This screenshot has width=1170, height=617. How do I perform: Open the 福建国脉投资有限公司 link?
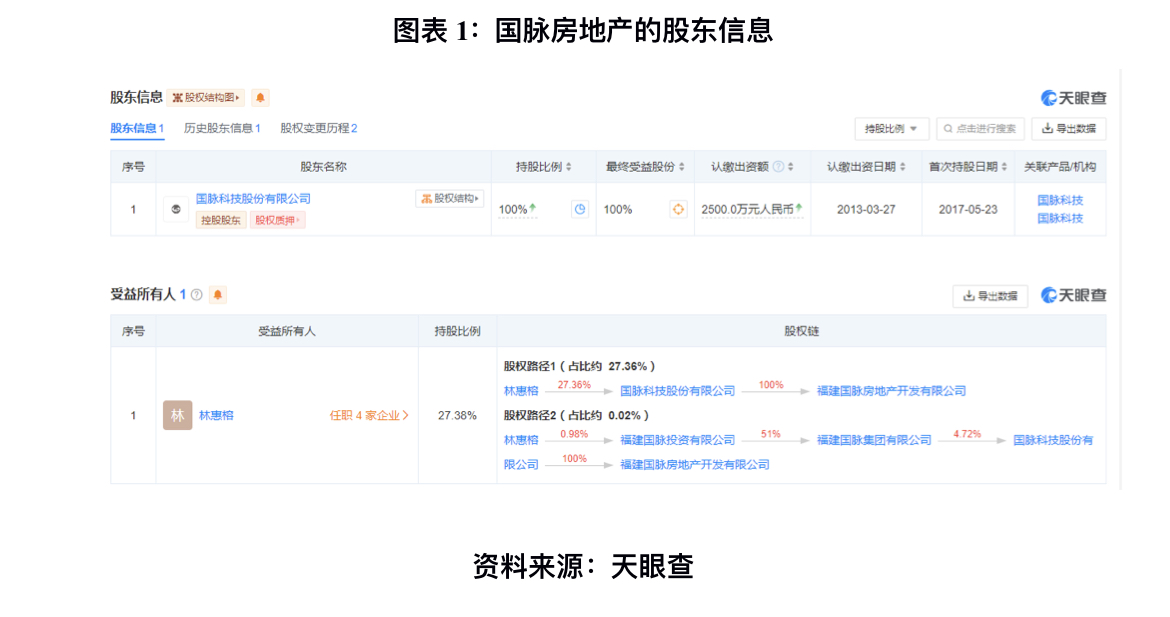click(x=678, y=440)
